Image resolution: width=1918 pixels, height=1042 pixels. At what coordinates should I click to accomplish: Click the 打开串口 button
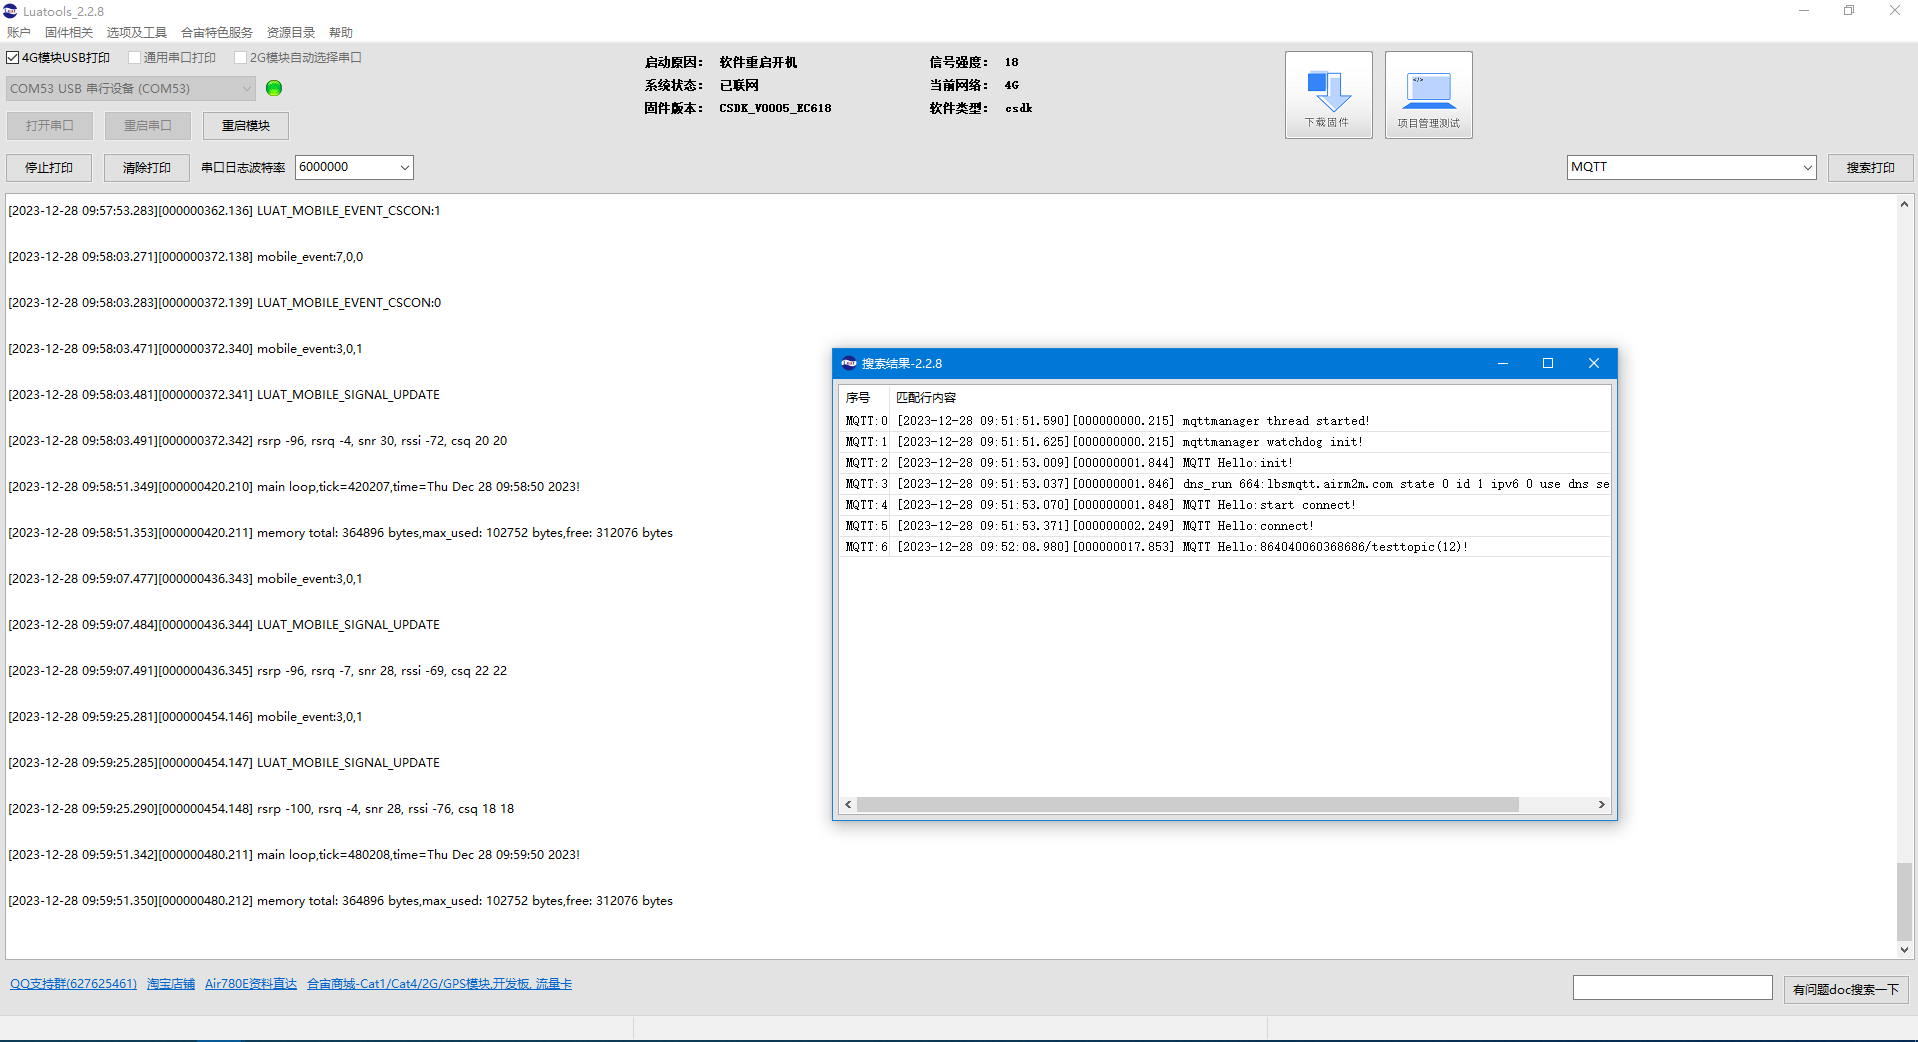(50, 126)
